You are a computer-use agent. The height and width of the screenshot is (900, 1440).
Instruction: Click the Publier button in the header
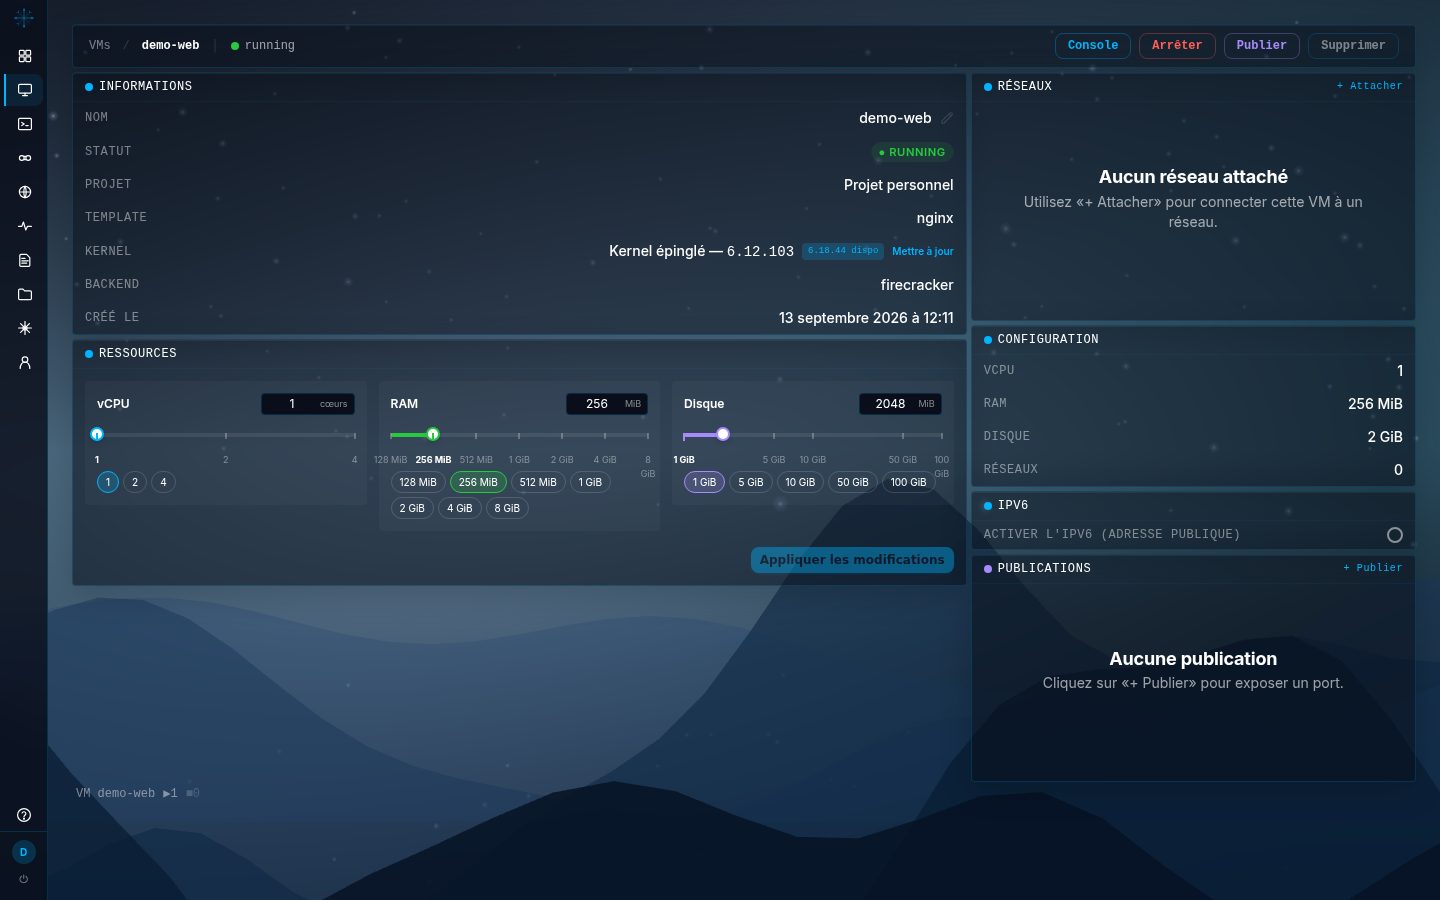pos(1262,46)
